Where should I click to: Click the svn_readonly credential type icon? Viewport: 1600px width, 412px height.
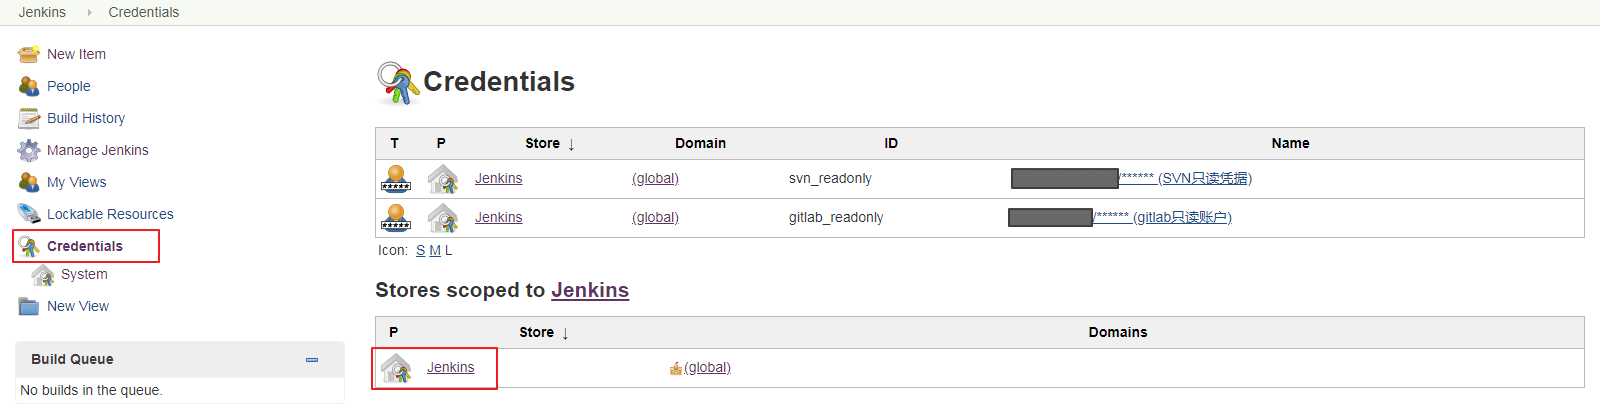pos(396,179)
